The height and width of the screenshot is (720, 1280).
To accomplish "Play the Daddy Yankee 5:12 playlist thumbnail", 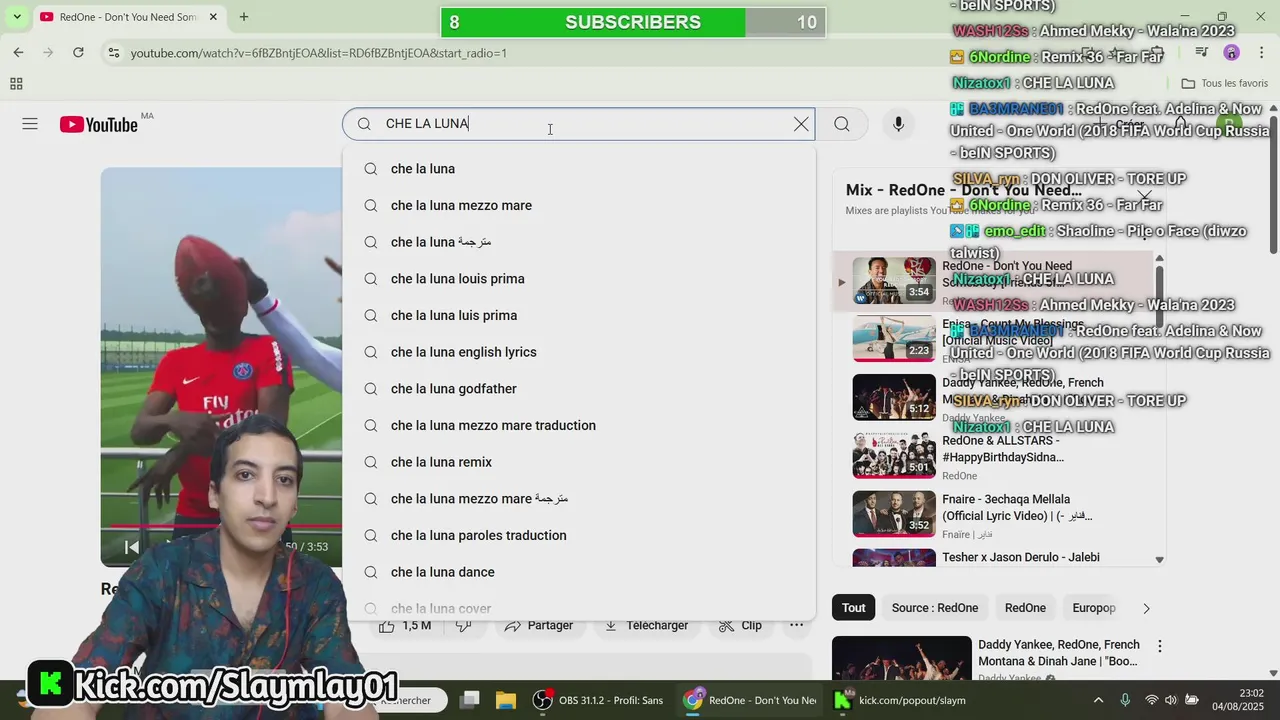I will [893, 397].
